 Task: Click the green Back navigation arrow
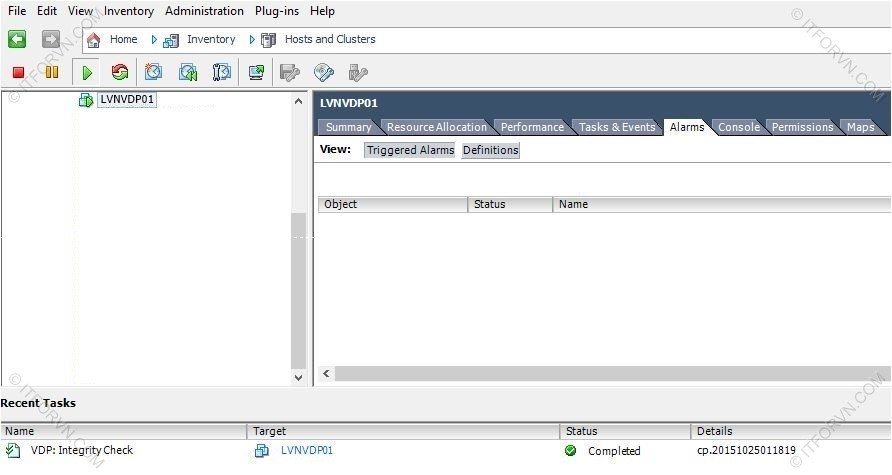click(x=17, y=39)
